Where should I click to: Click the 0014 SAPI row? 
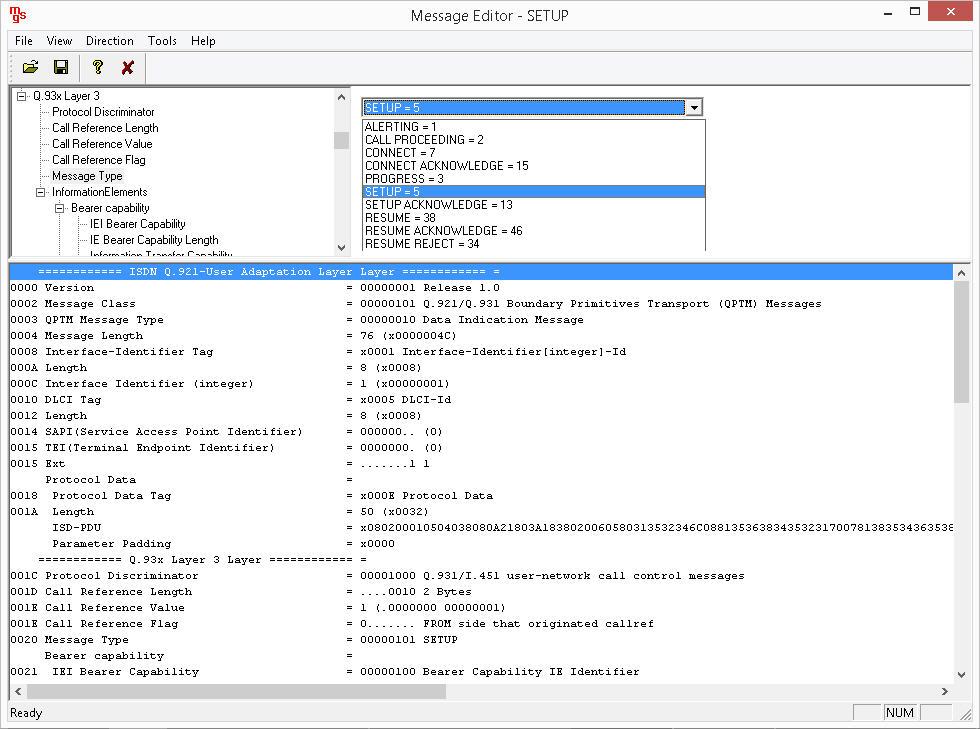coord(481,432)
